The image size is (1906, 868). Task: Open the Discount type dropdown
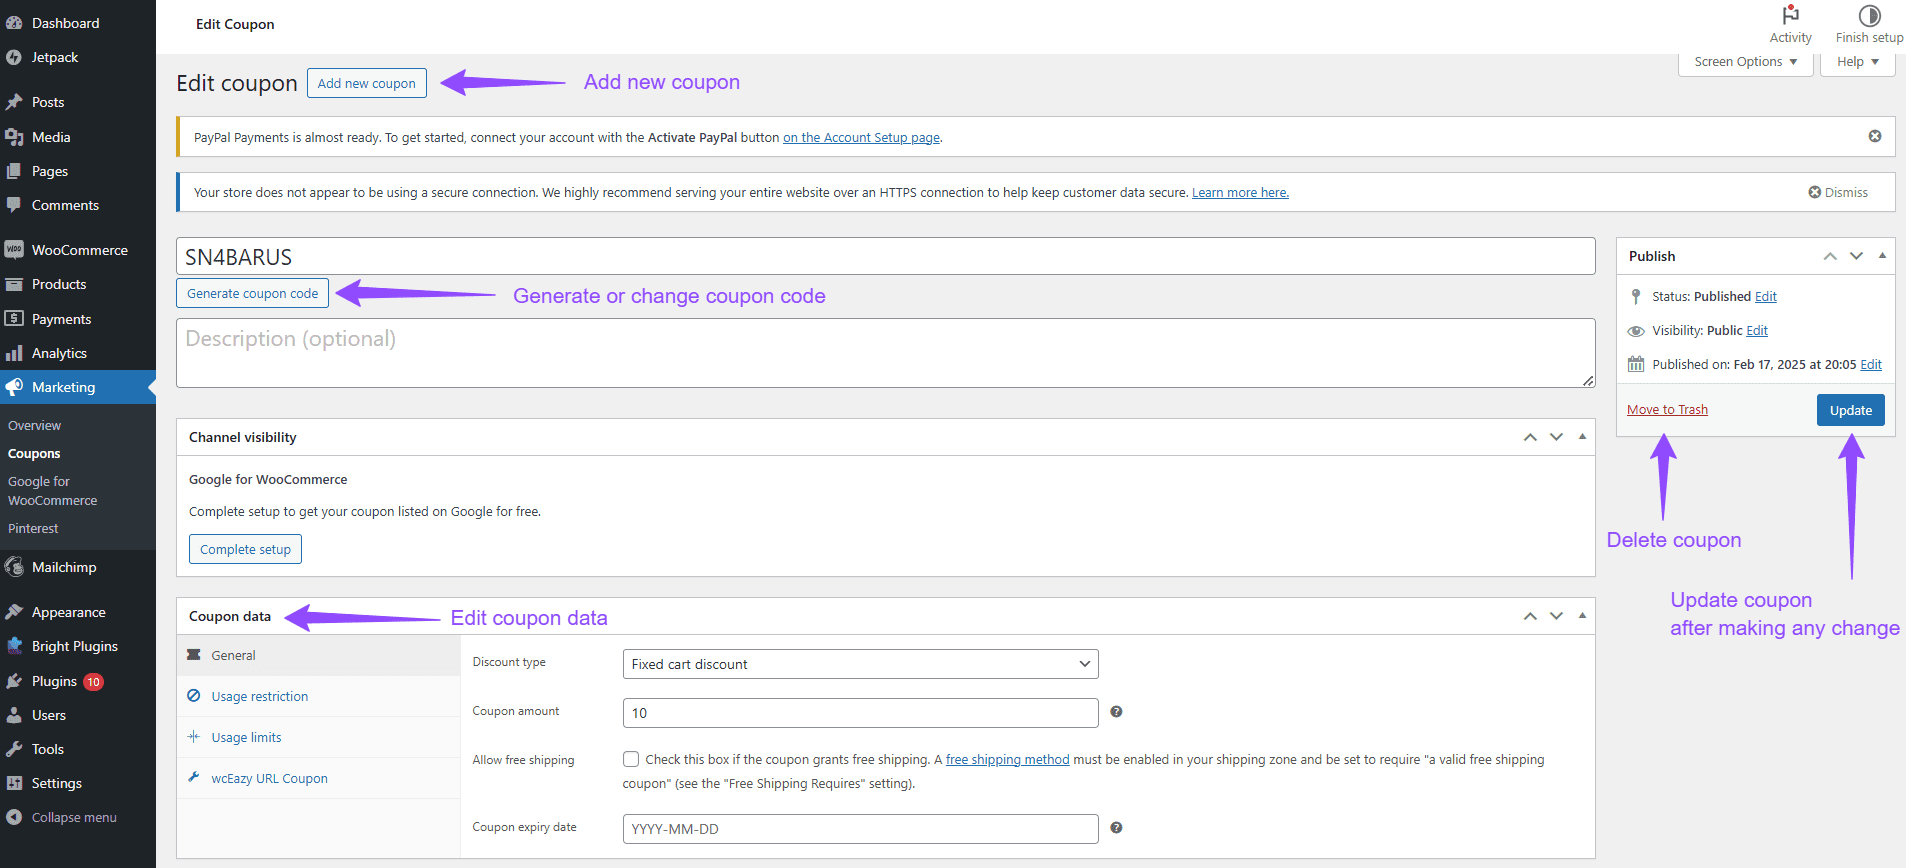[x=860, y=664]
